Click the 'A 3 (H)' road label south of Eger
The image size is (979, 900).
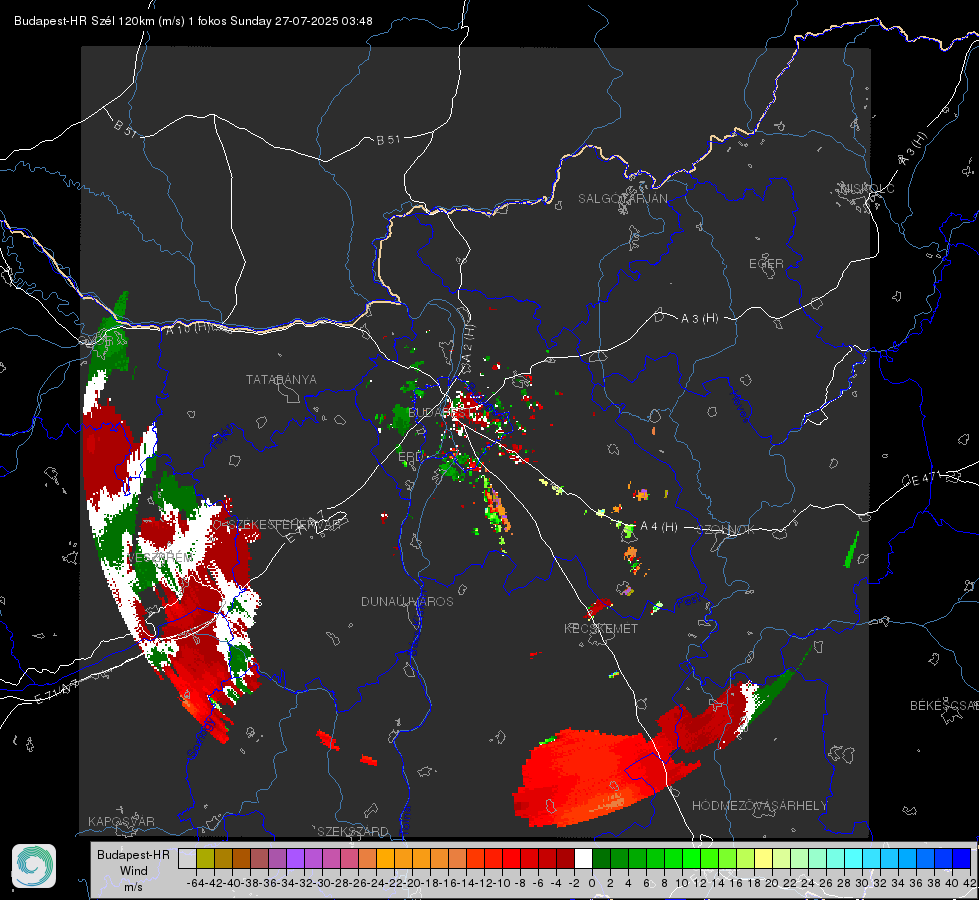[x=699, y=319]
